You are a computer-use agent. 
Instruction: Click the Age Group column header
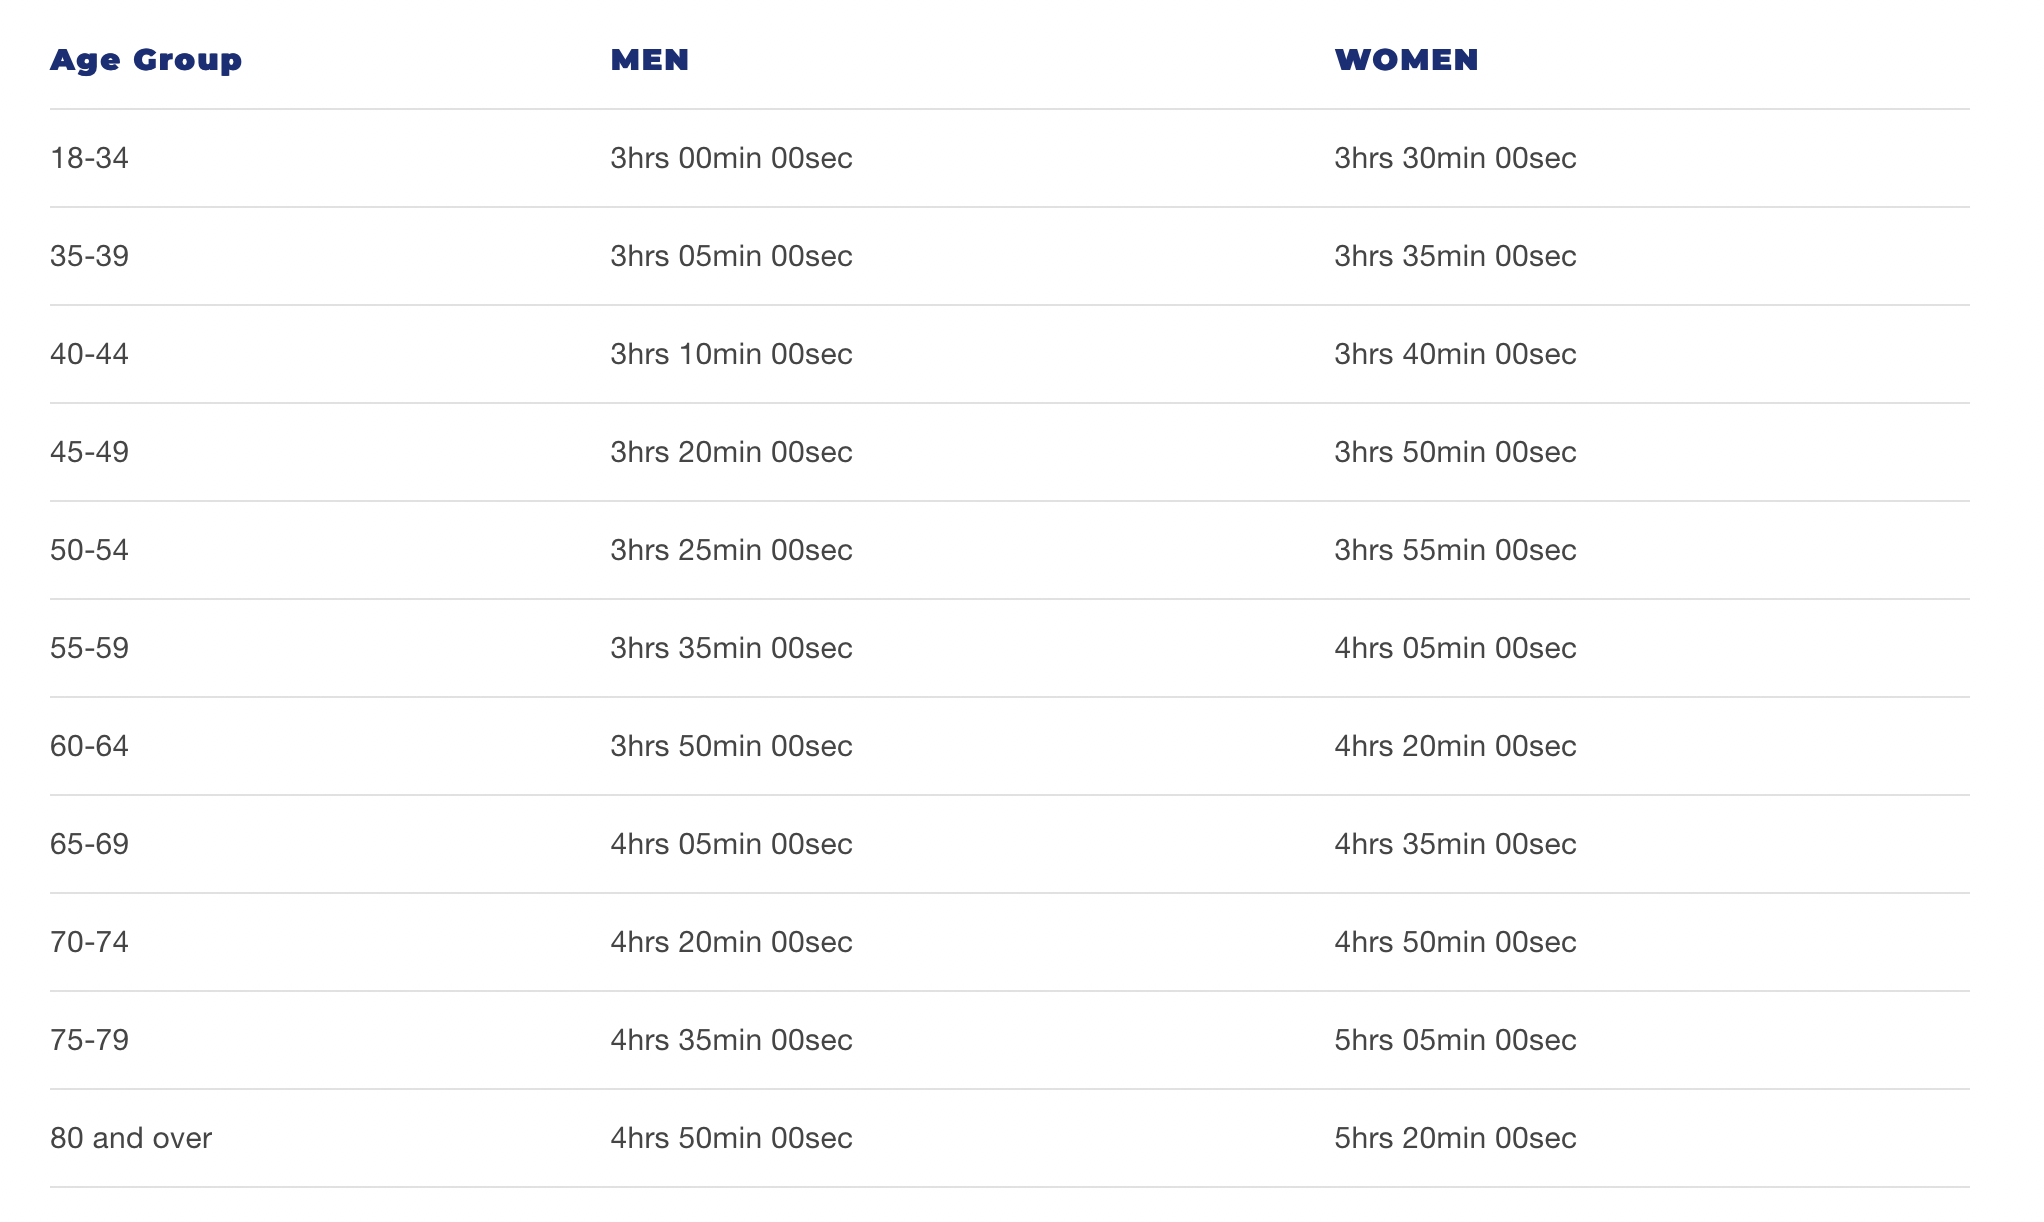146,60
